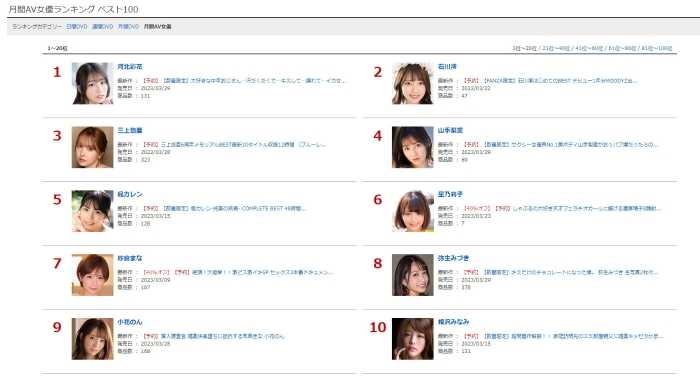700x376 pixels.
Task: Go to ranks 41–60 page link
Action: pyautogui.click(x=589, y=48)
